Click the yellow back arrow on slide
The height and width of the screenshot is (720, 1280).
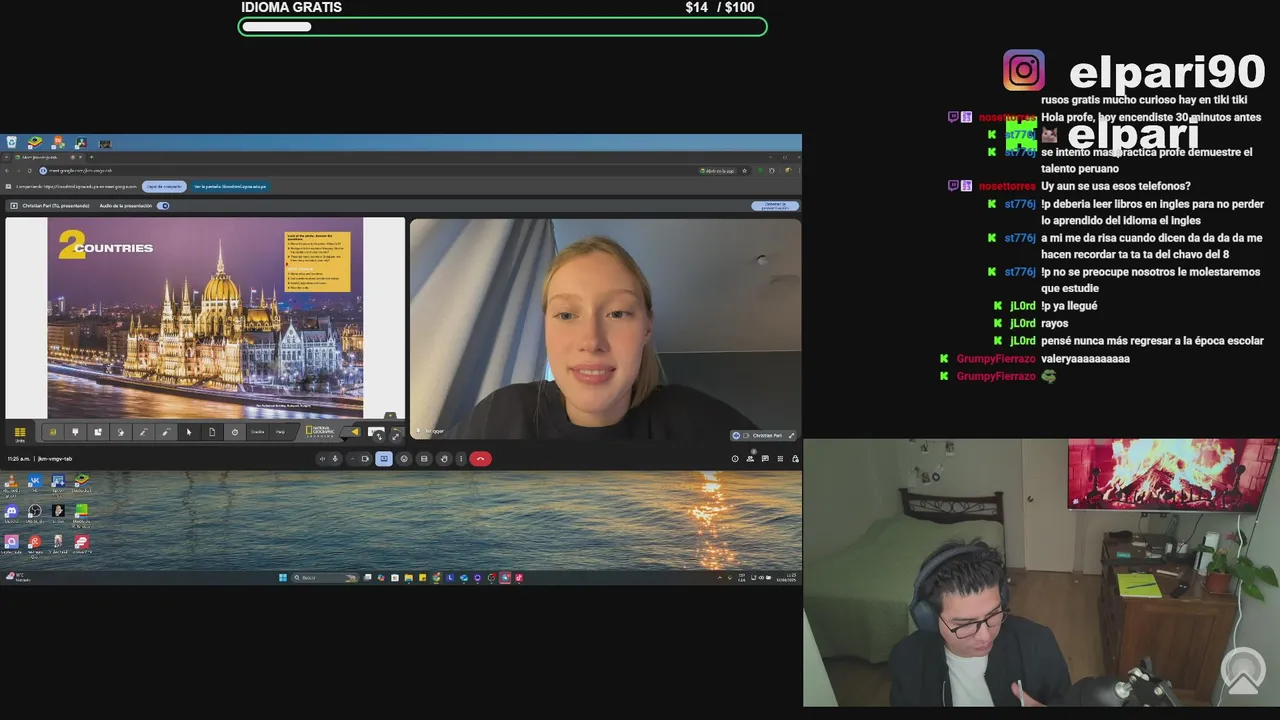point(355,432)
